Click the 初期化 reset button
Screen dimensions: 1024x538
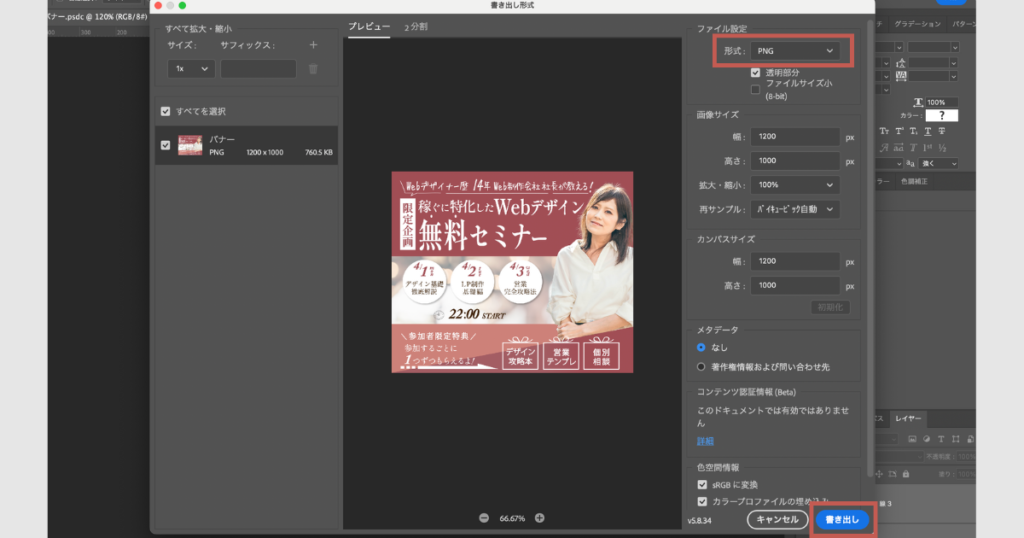tap(830, 307)
